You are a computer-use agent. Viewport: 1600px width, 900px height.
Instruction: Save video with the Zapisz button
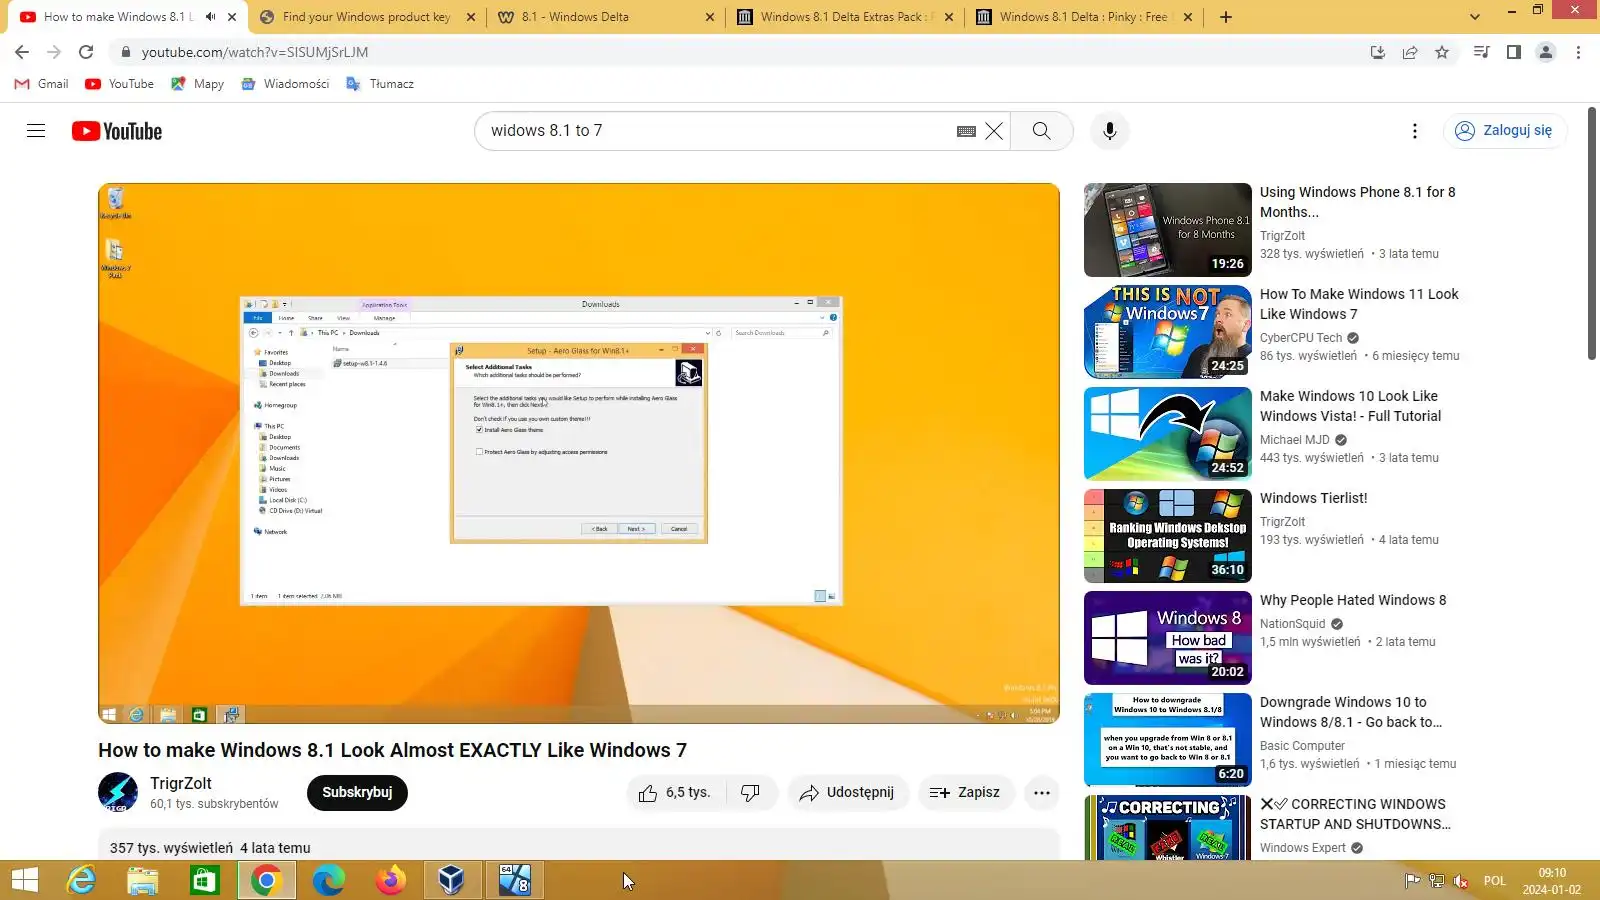(965, 793)
